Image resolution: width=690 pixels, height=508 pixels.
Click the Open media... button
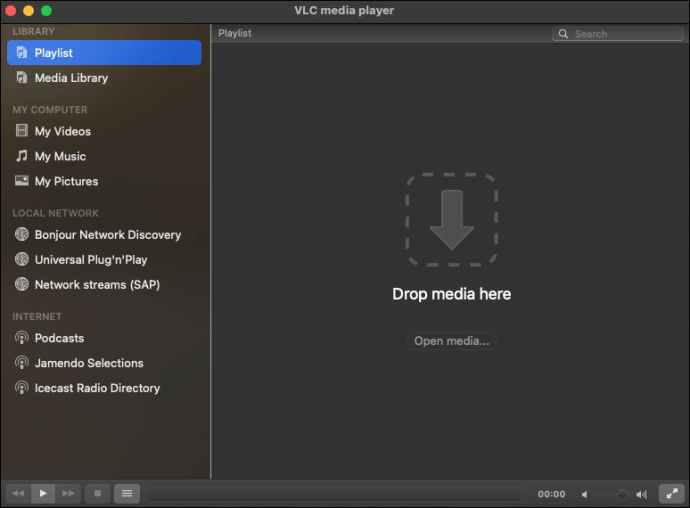coord(452,341)
